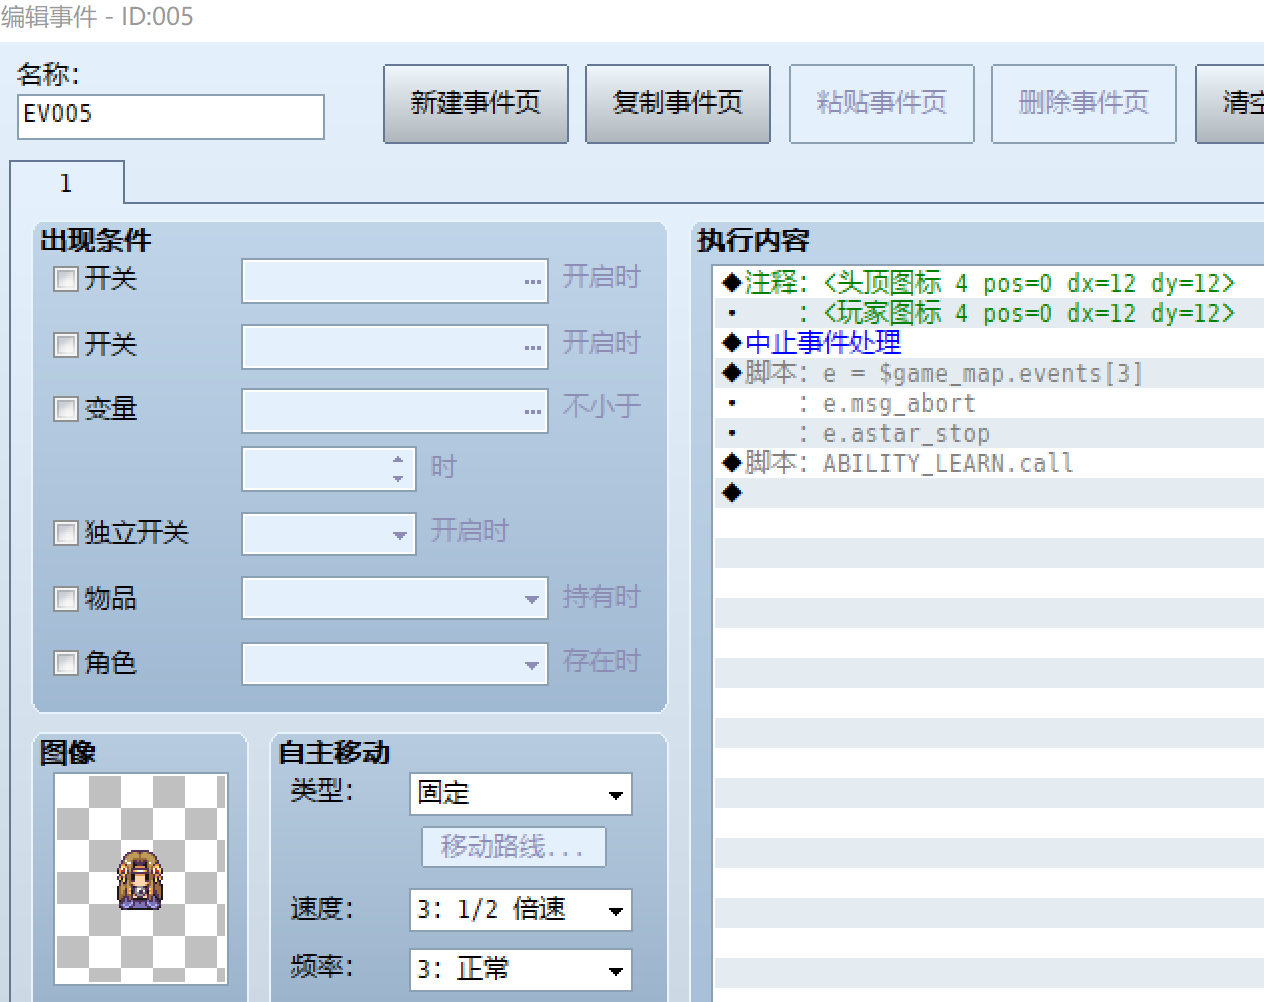Viewport: 1264px width, 1002px height.
Task: Click the 新建事件页 button
Action: pyautogui.click(x=476, y=104)
